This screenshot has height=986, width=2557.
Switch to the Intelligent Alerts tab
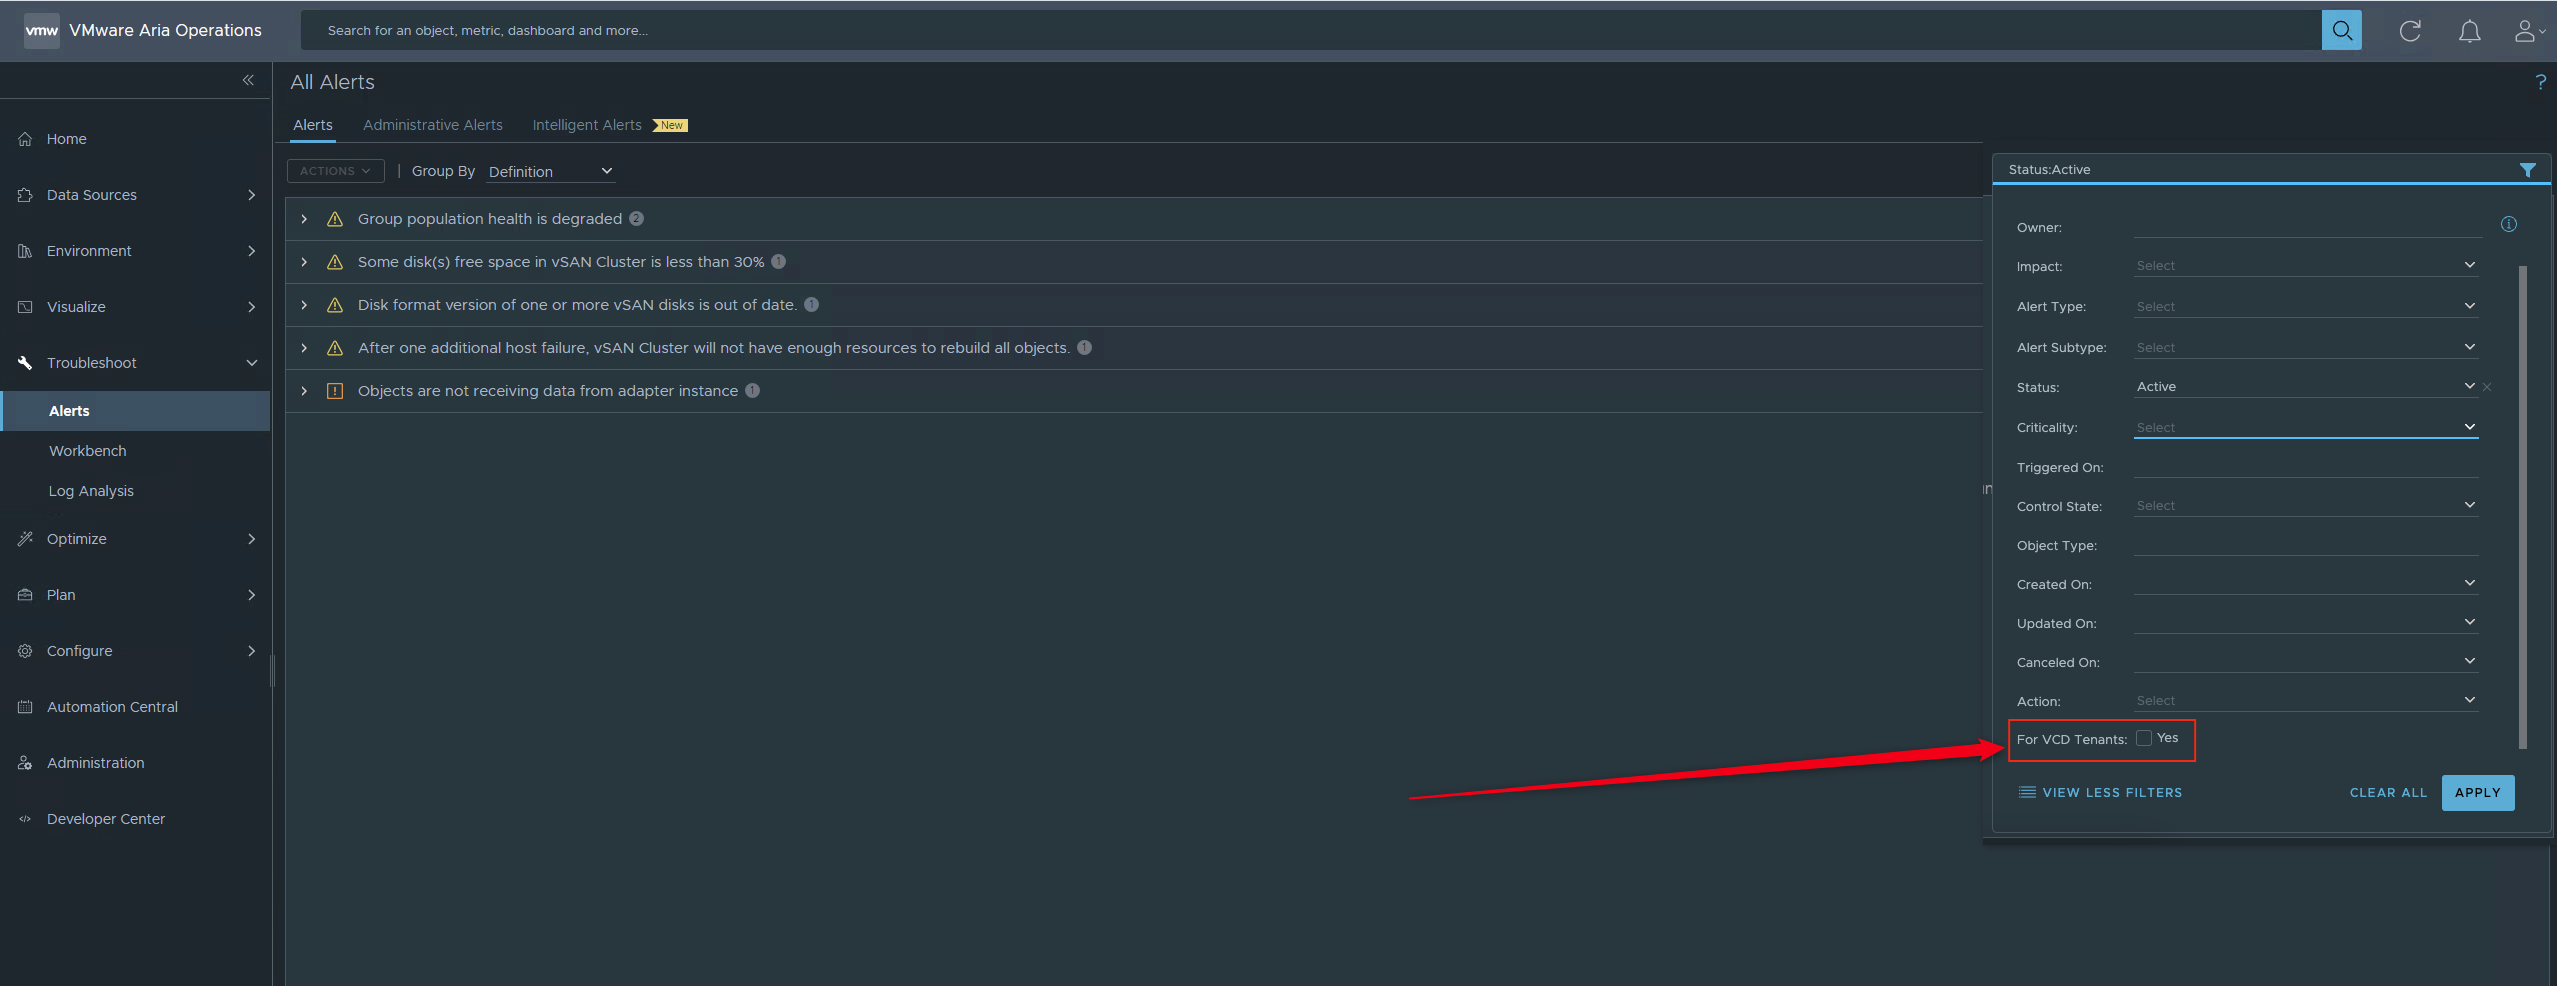tap(587, 125)
